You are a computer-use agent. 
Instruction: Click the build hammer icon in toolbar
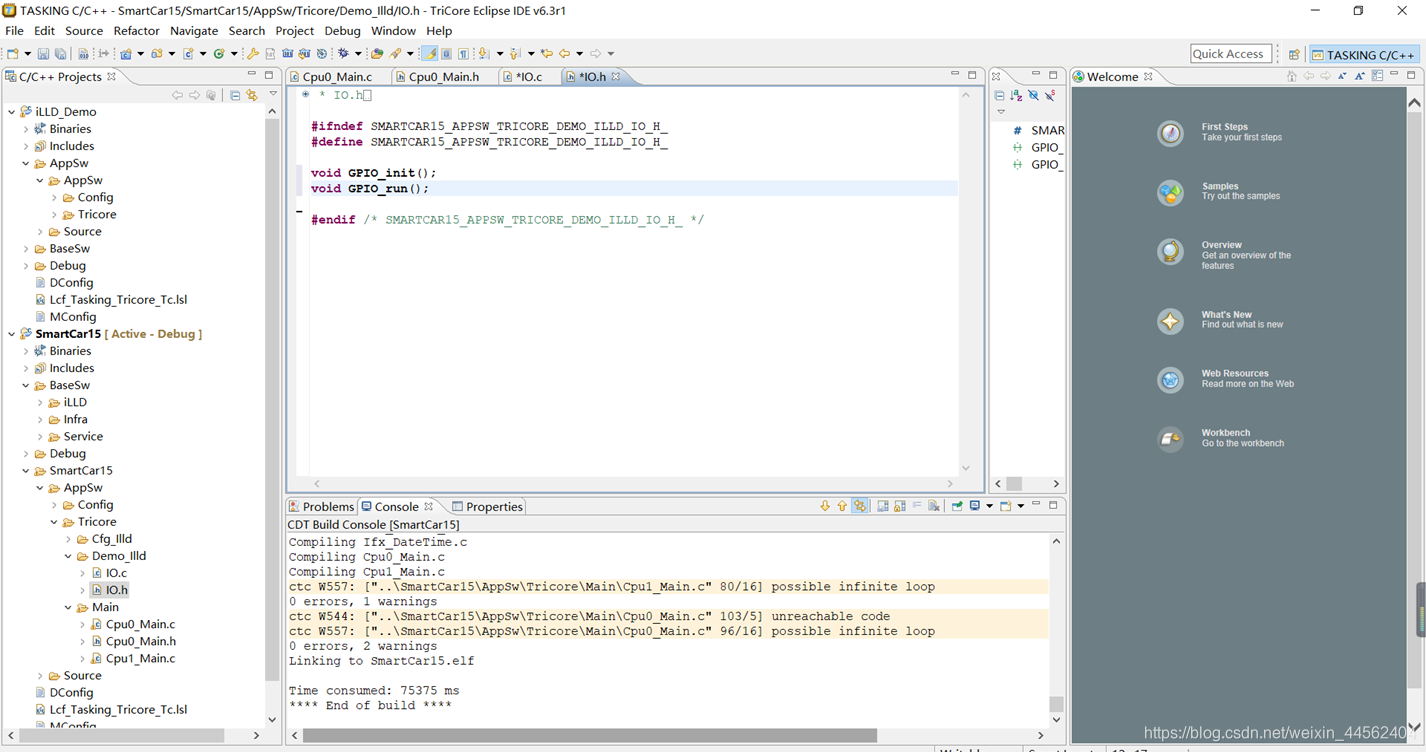click(x=253, y=54)
